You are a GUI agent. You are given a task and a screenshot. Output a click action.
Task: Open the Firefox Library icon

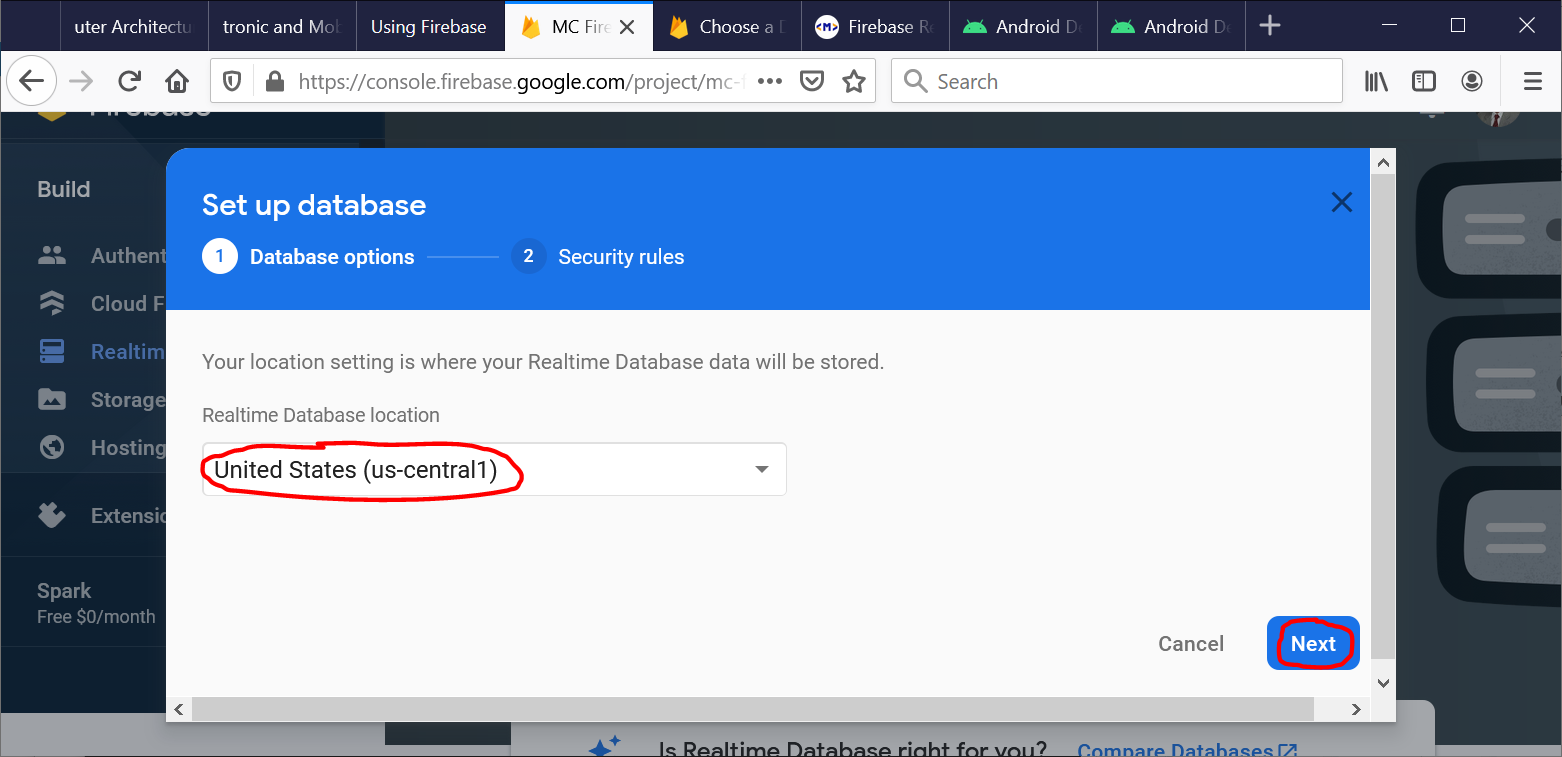(1376, 82)
